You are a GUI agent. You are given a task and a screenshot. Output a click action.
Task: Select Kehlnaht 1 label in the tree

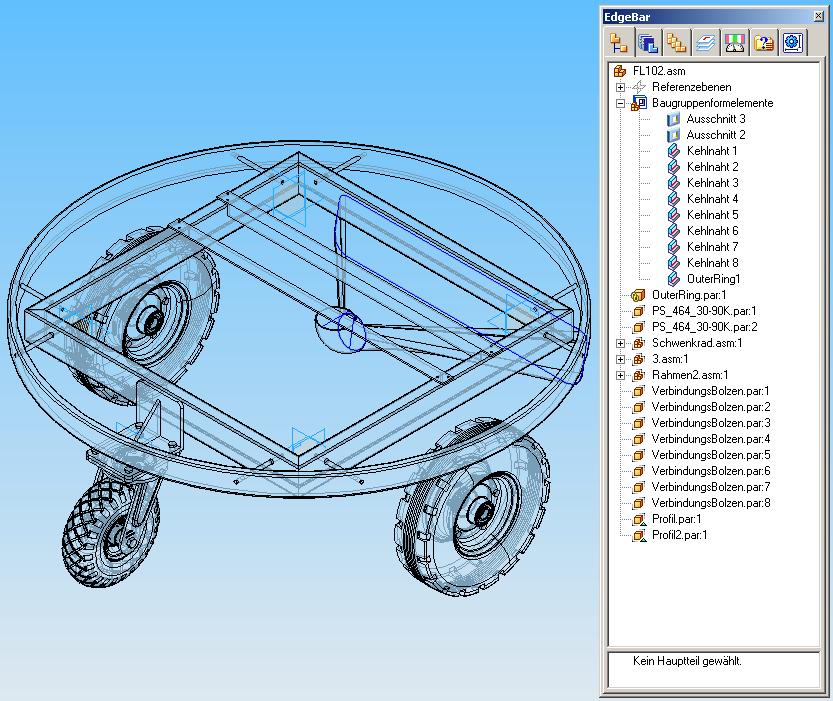click(x=712, y=151)
